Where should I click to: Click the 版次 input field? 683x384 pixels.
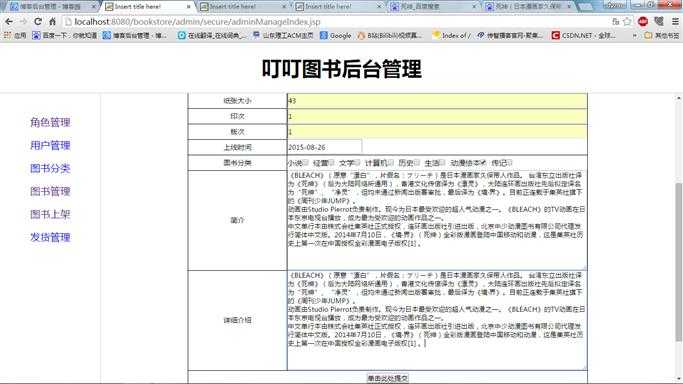tap(437, 131)
